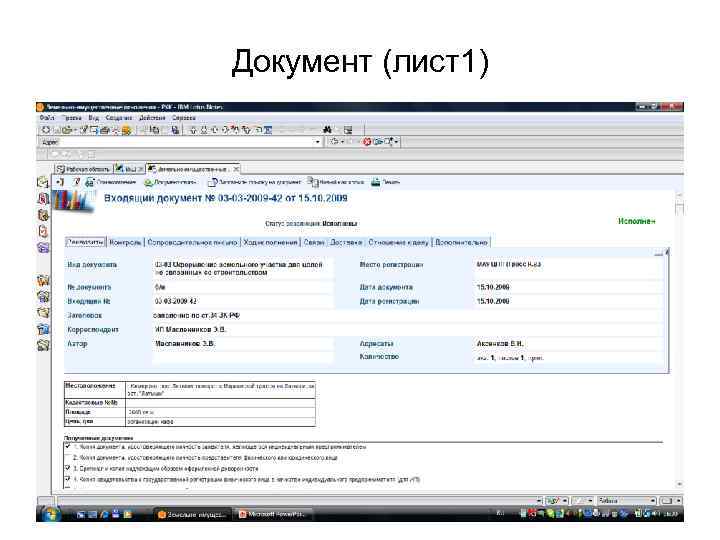Expand the navigation back-button dropdown arrow
Screen dimensions: 720x540
343,142
